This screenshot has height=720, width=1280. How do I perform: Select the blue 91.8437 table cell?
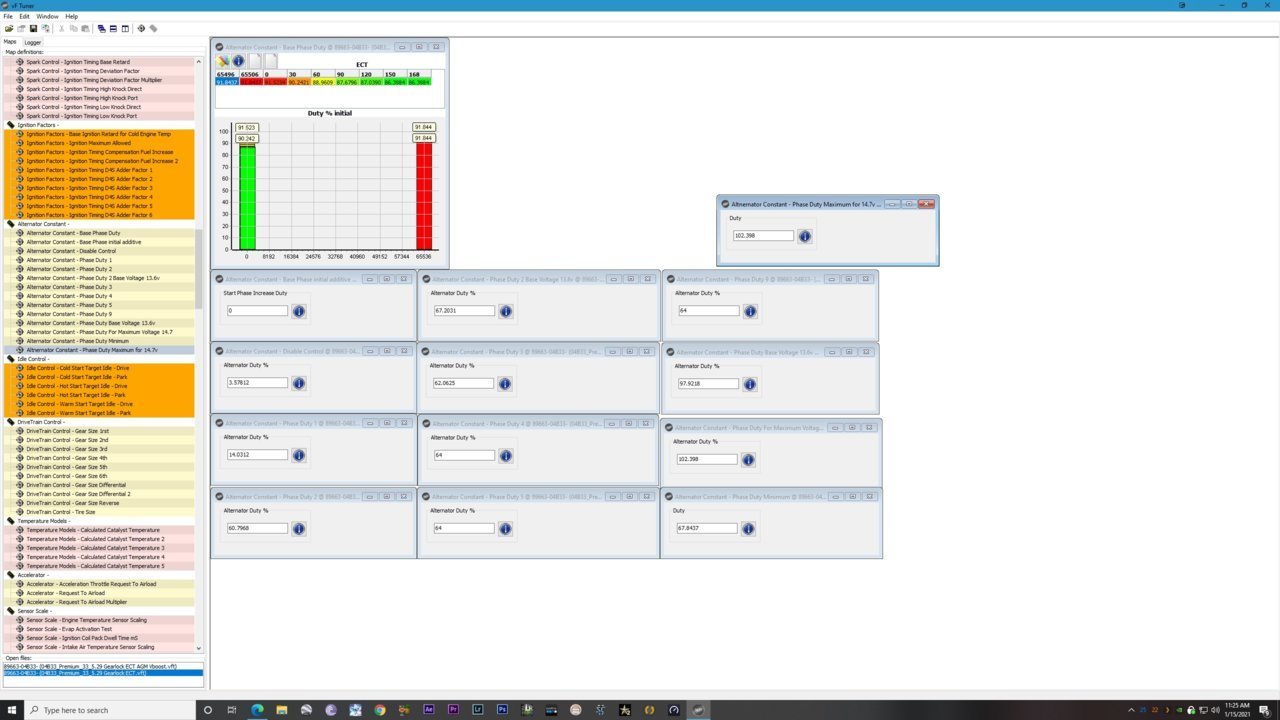point(226,82)
